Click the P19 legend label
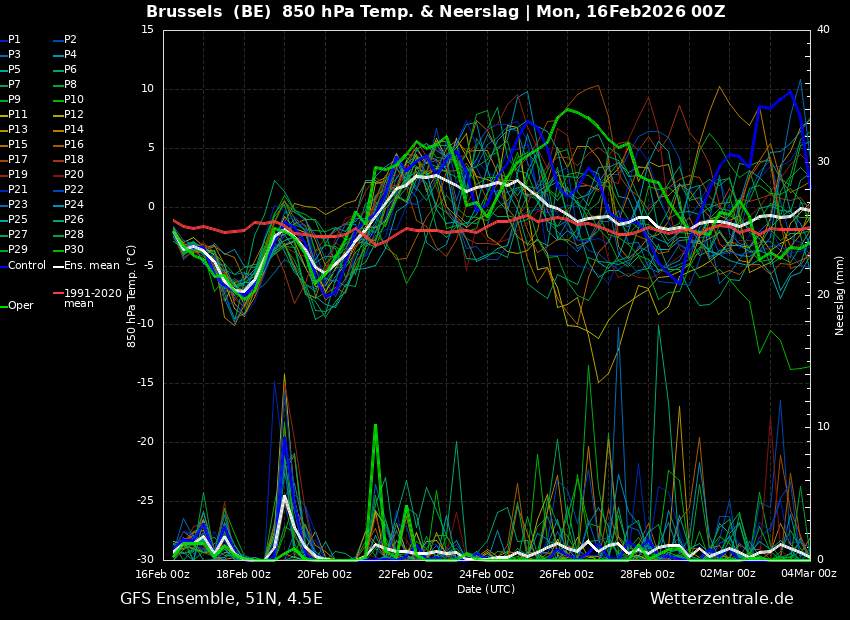This screenshot has height=620, width=850. (18, 174)
